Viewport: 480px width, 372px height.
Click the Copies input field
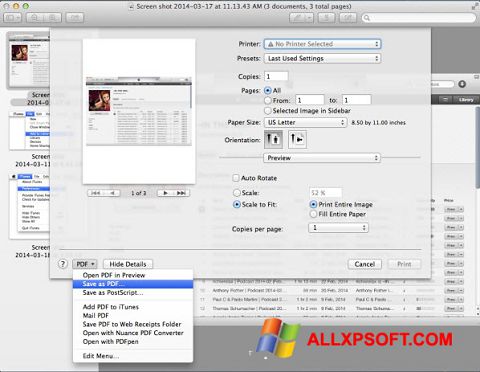tap(276, 76)
